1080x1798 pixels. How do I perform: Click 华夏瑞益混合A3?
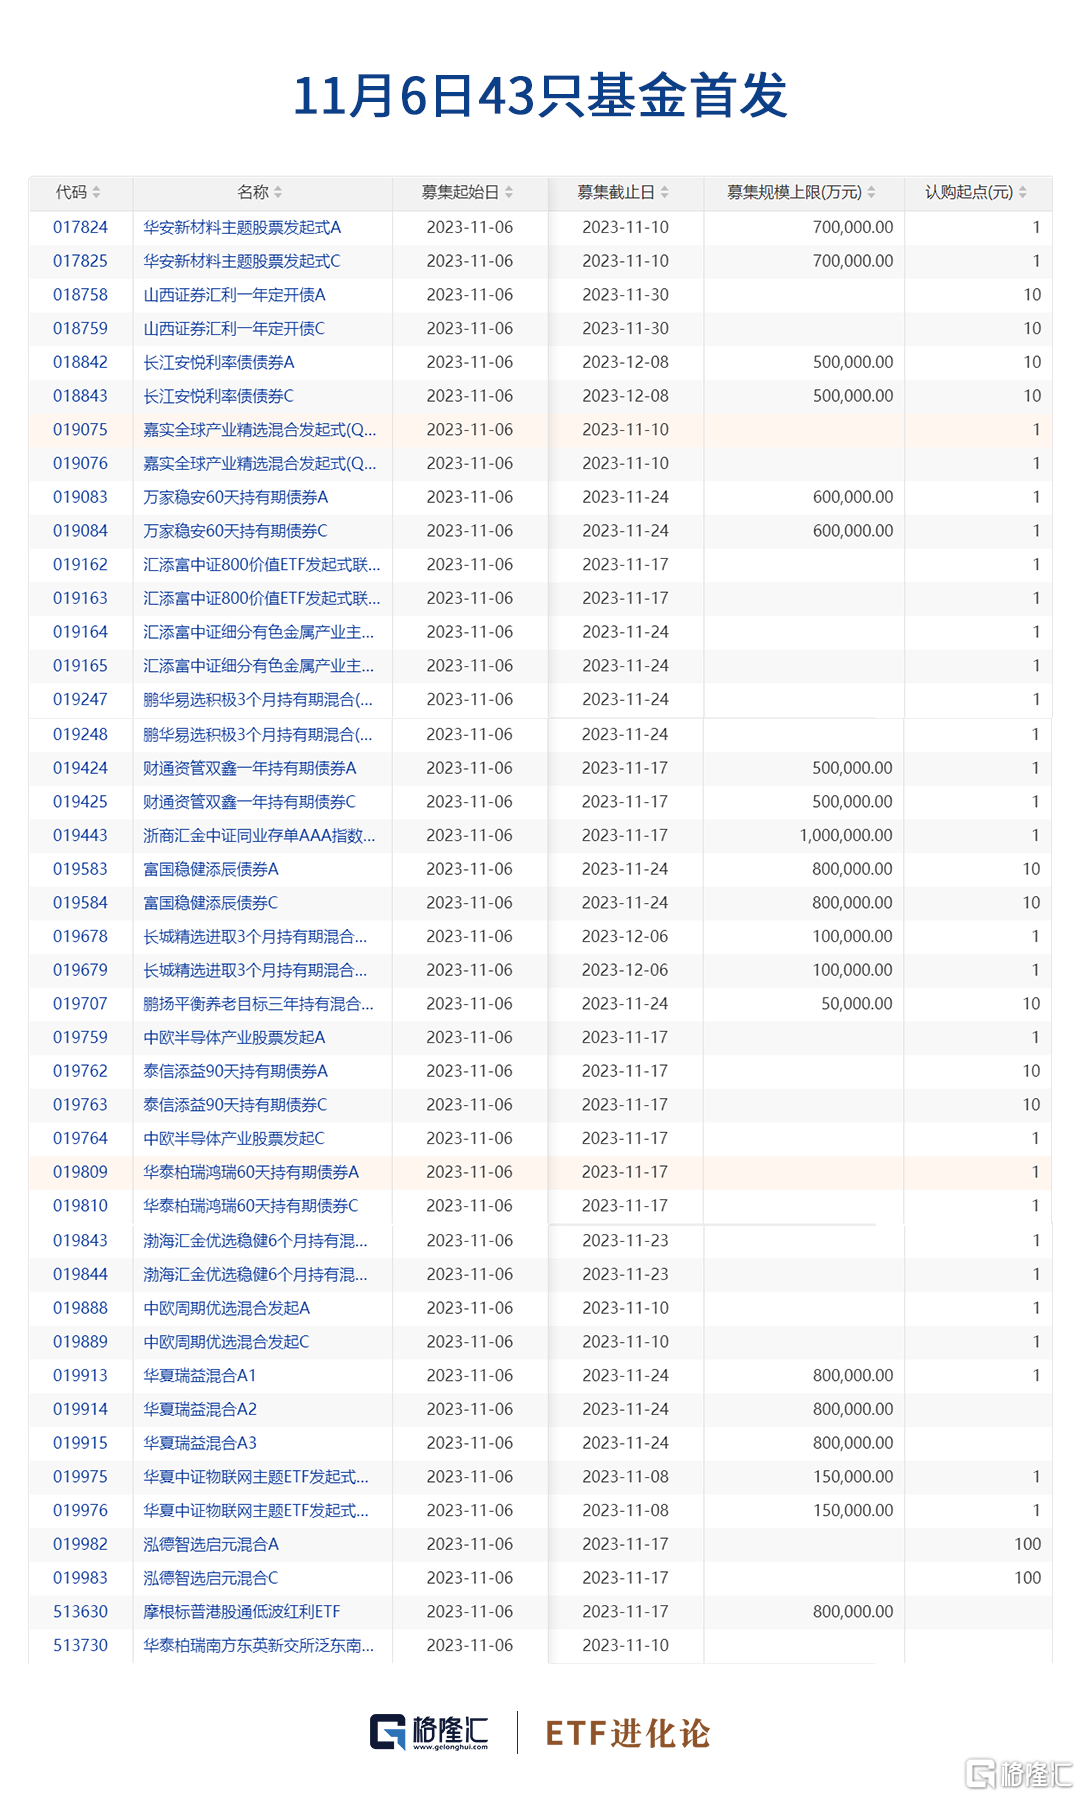[200, 1443]
